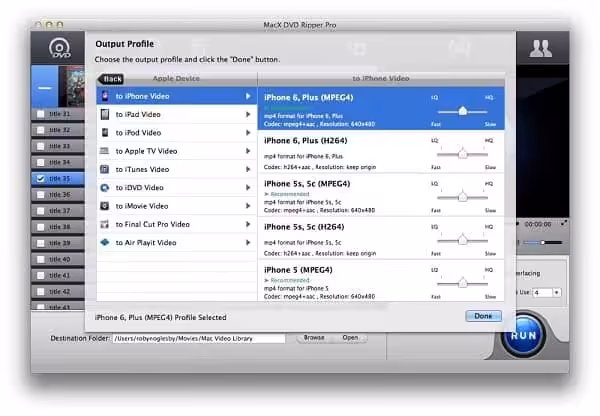Click the iTunes icon beside to iTunes Video
This screenshot has height=416, width=600.
coord(104,169)
